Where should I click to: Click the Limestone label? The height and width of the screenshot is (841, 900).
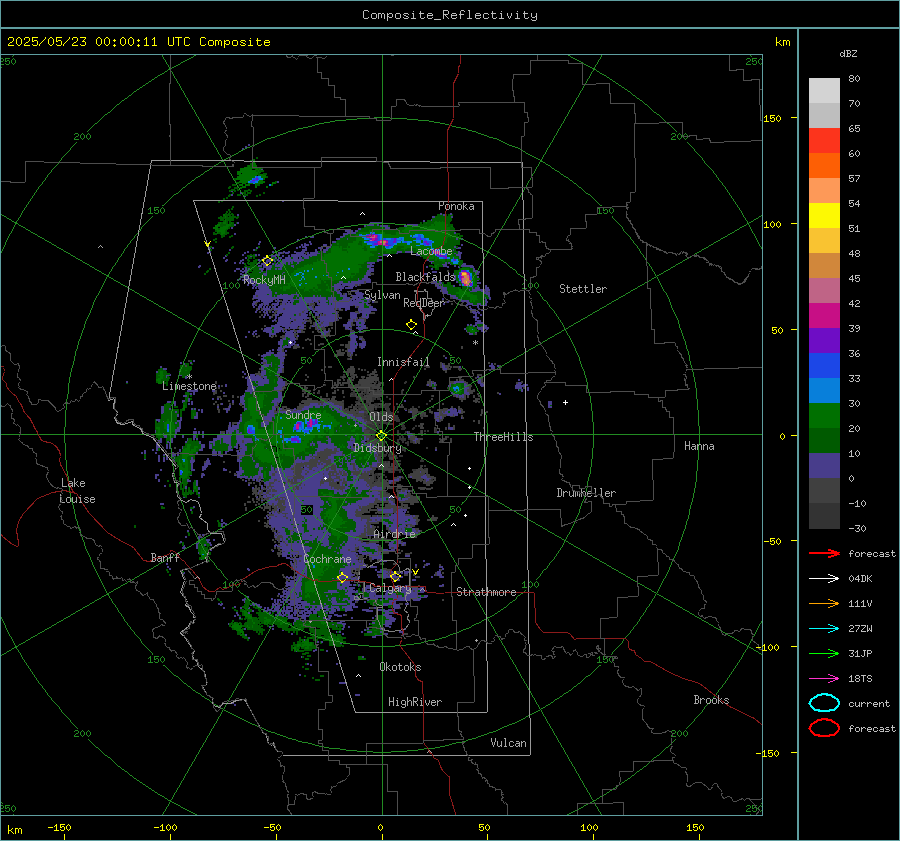189,386
